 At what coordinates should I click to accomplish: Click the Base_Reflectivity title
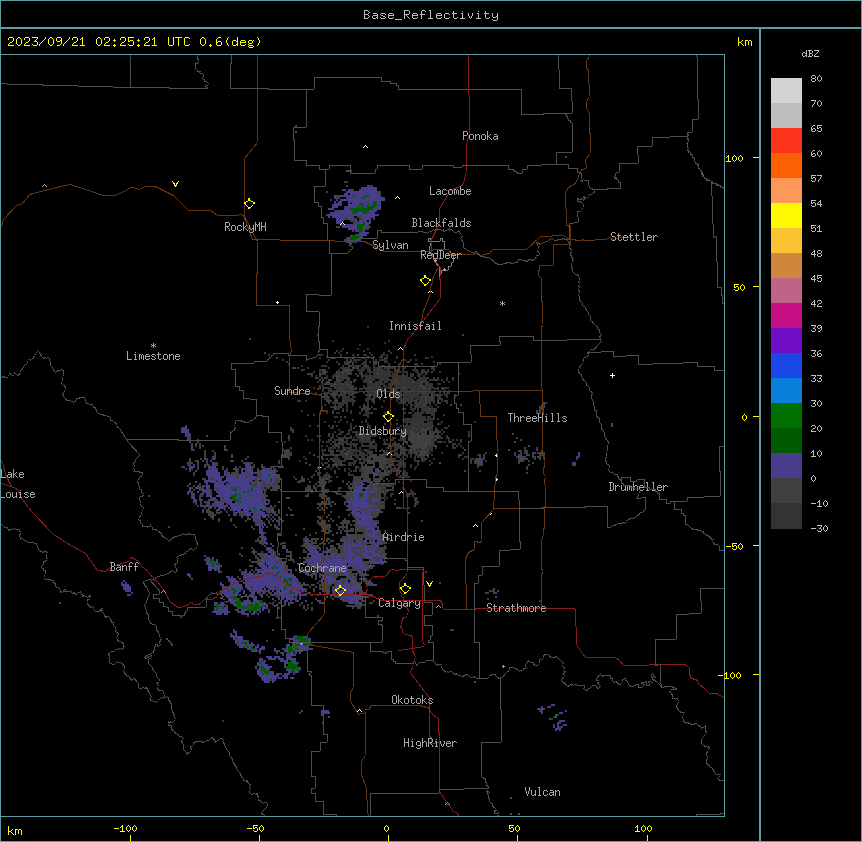(x=431, y=15)
